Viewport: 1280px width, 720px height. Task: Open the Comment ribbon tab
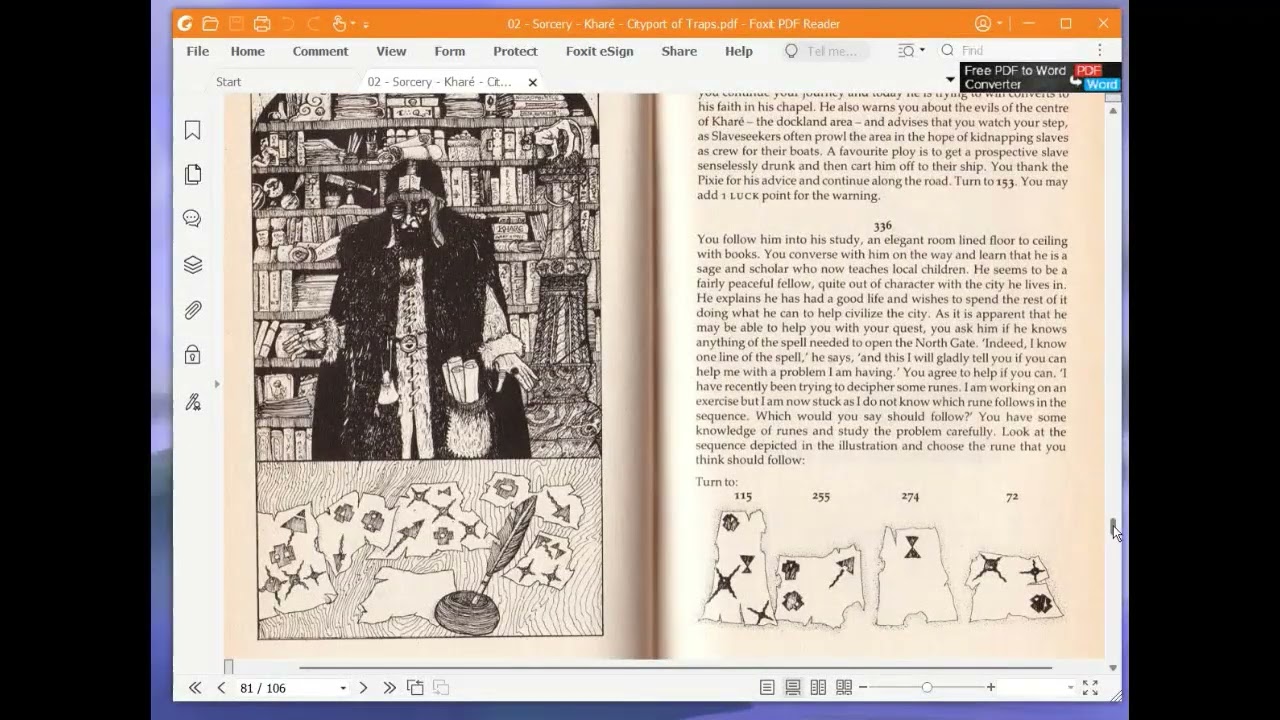(x=320, y=51)
